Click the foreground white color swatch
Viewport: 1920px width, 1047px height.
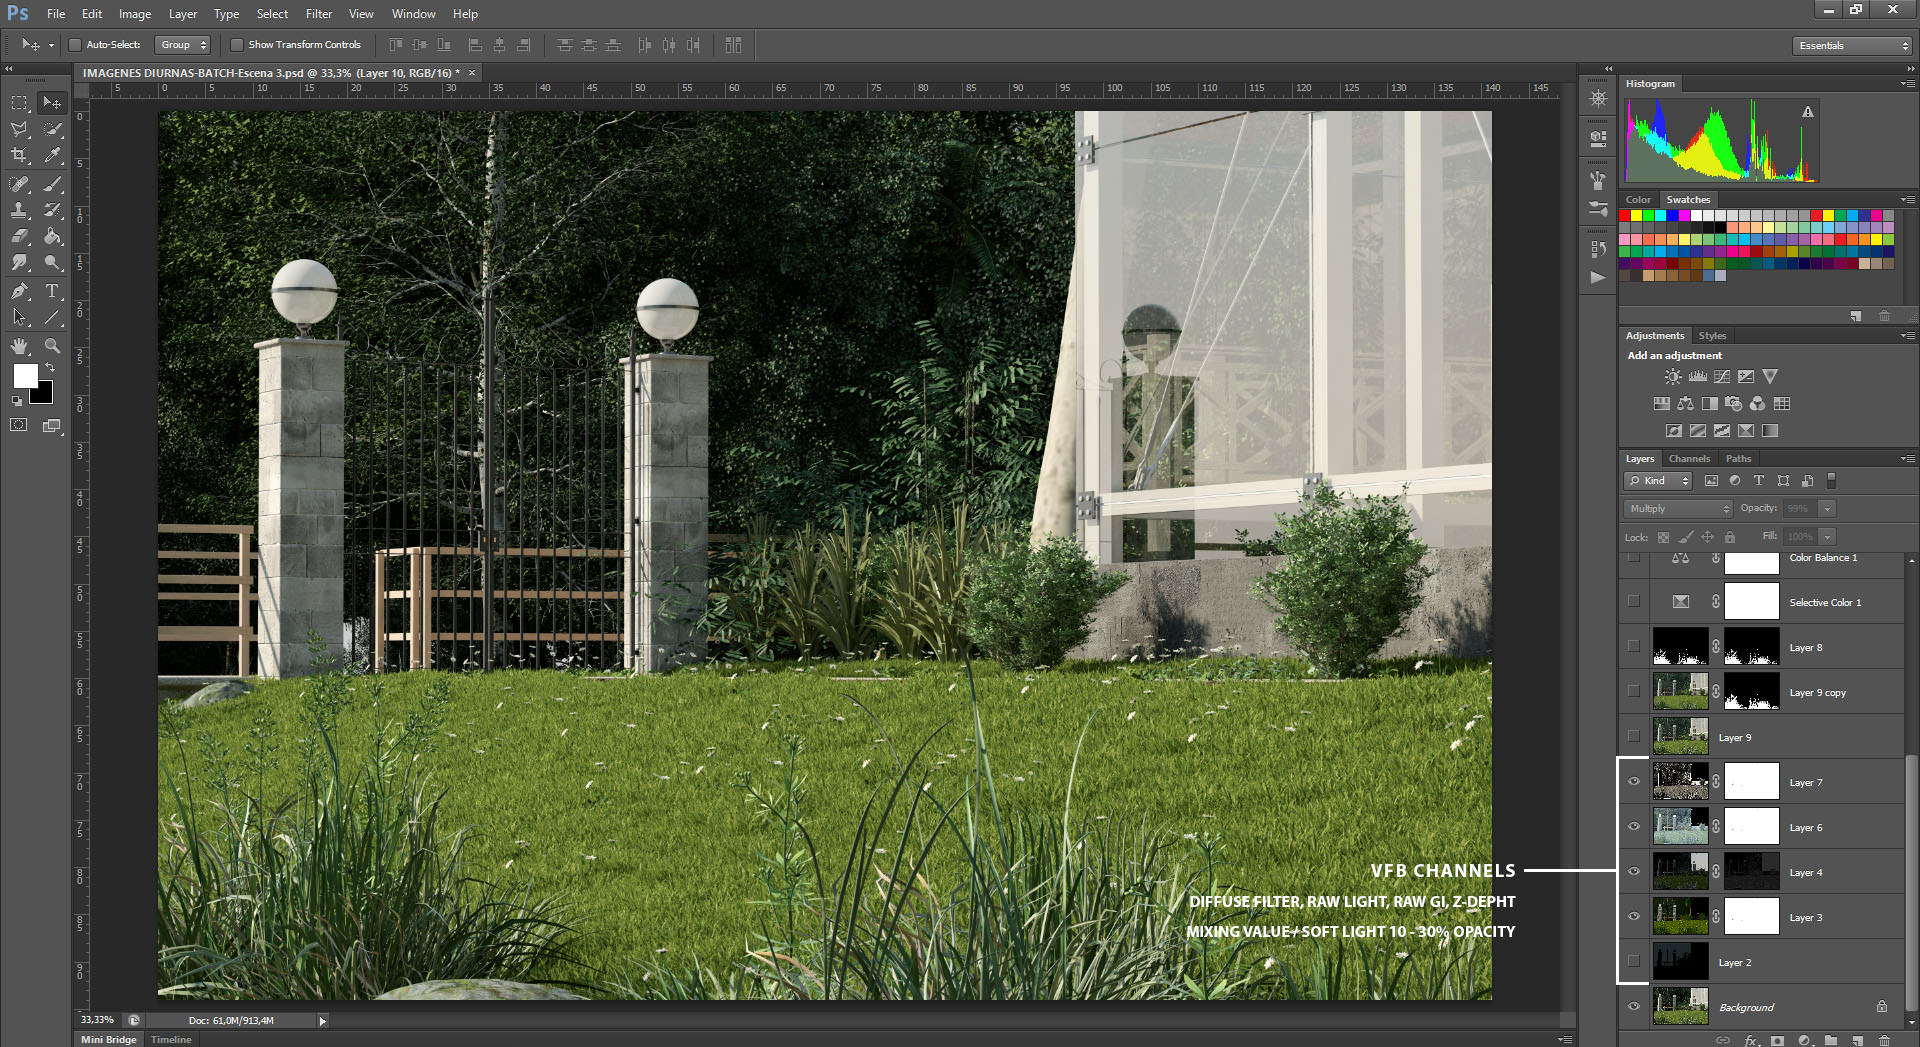24,375
